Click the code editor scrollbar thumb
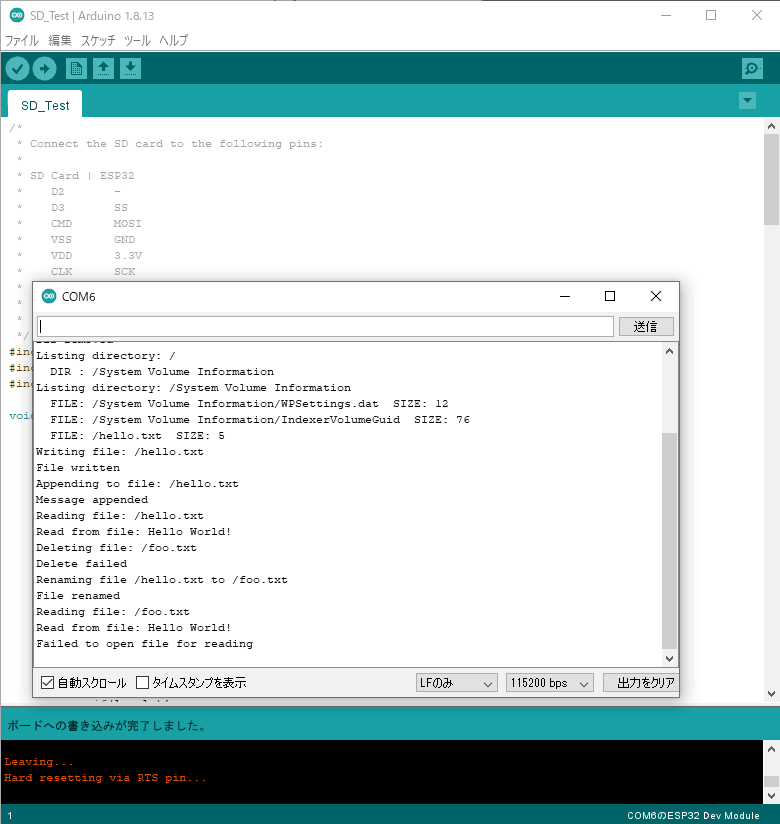The width and height of the screenshot is (780, 824). (x=771, y=180)
